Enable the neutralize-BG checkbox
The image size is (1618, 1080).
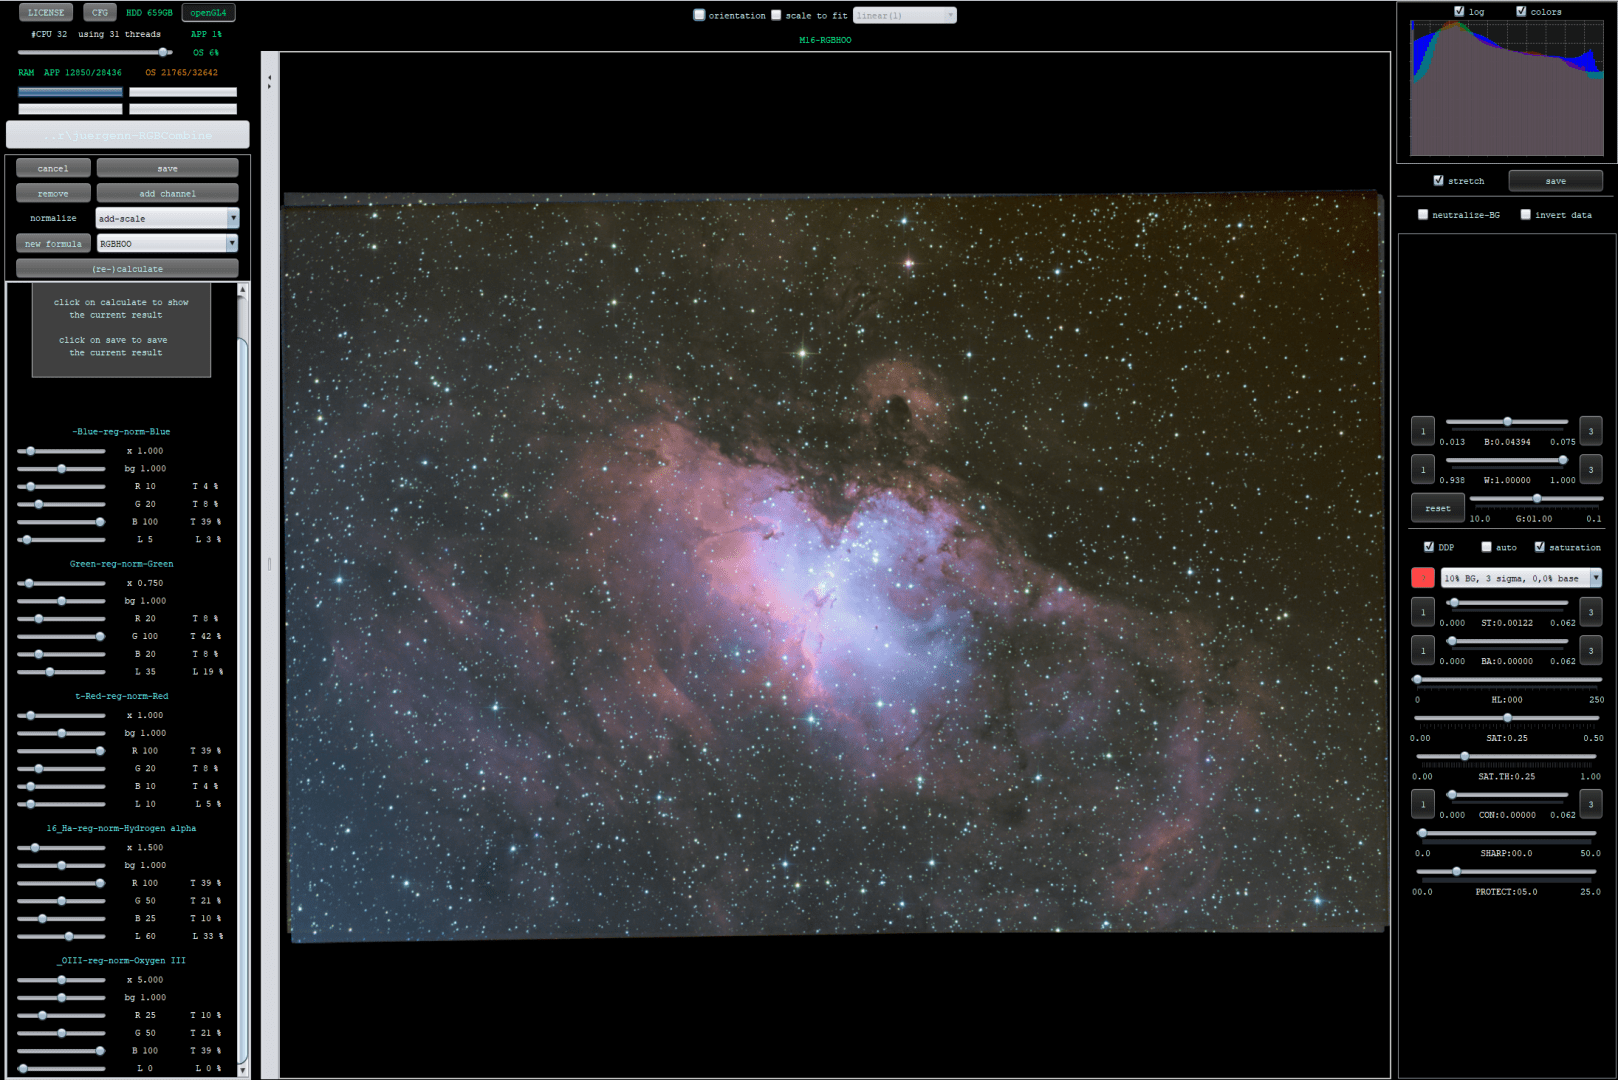click(x=1423, y=215)
